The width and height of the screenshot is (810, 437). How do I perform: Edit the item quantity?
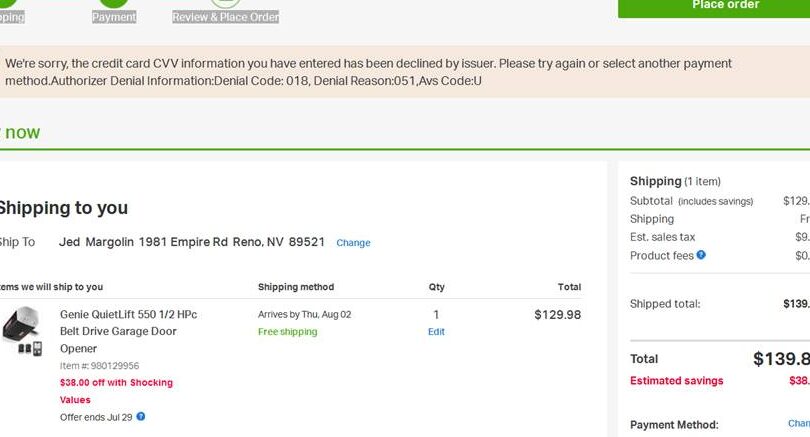point(436,332)
